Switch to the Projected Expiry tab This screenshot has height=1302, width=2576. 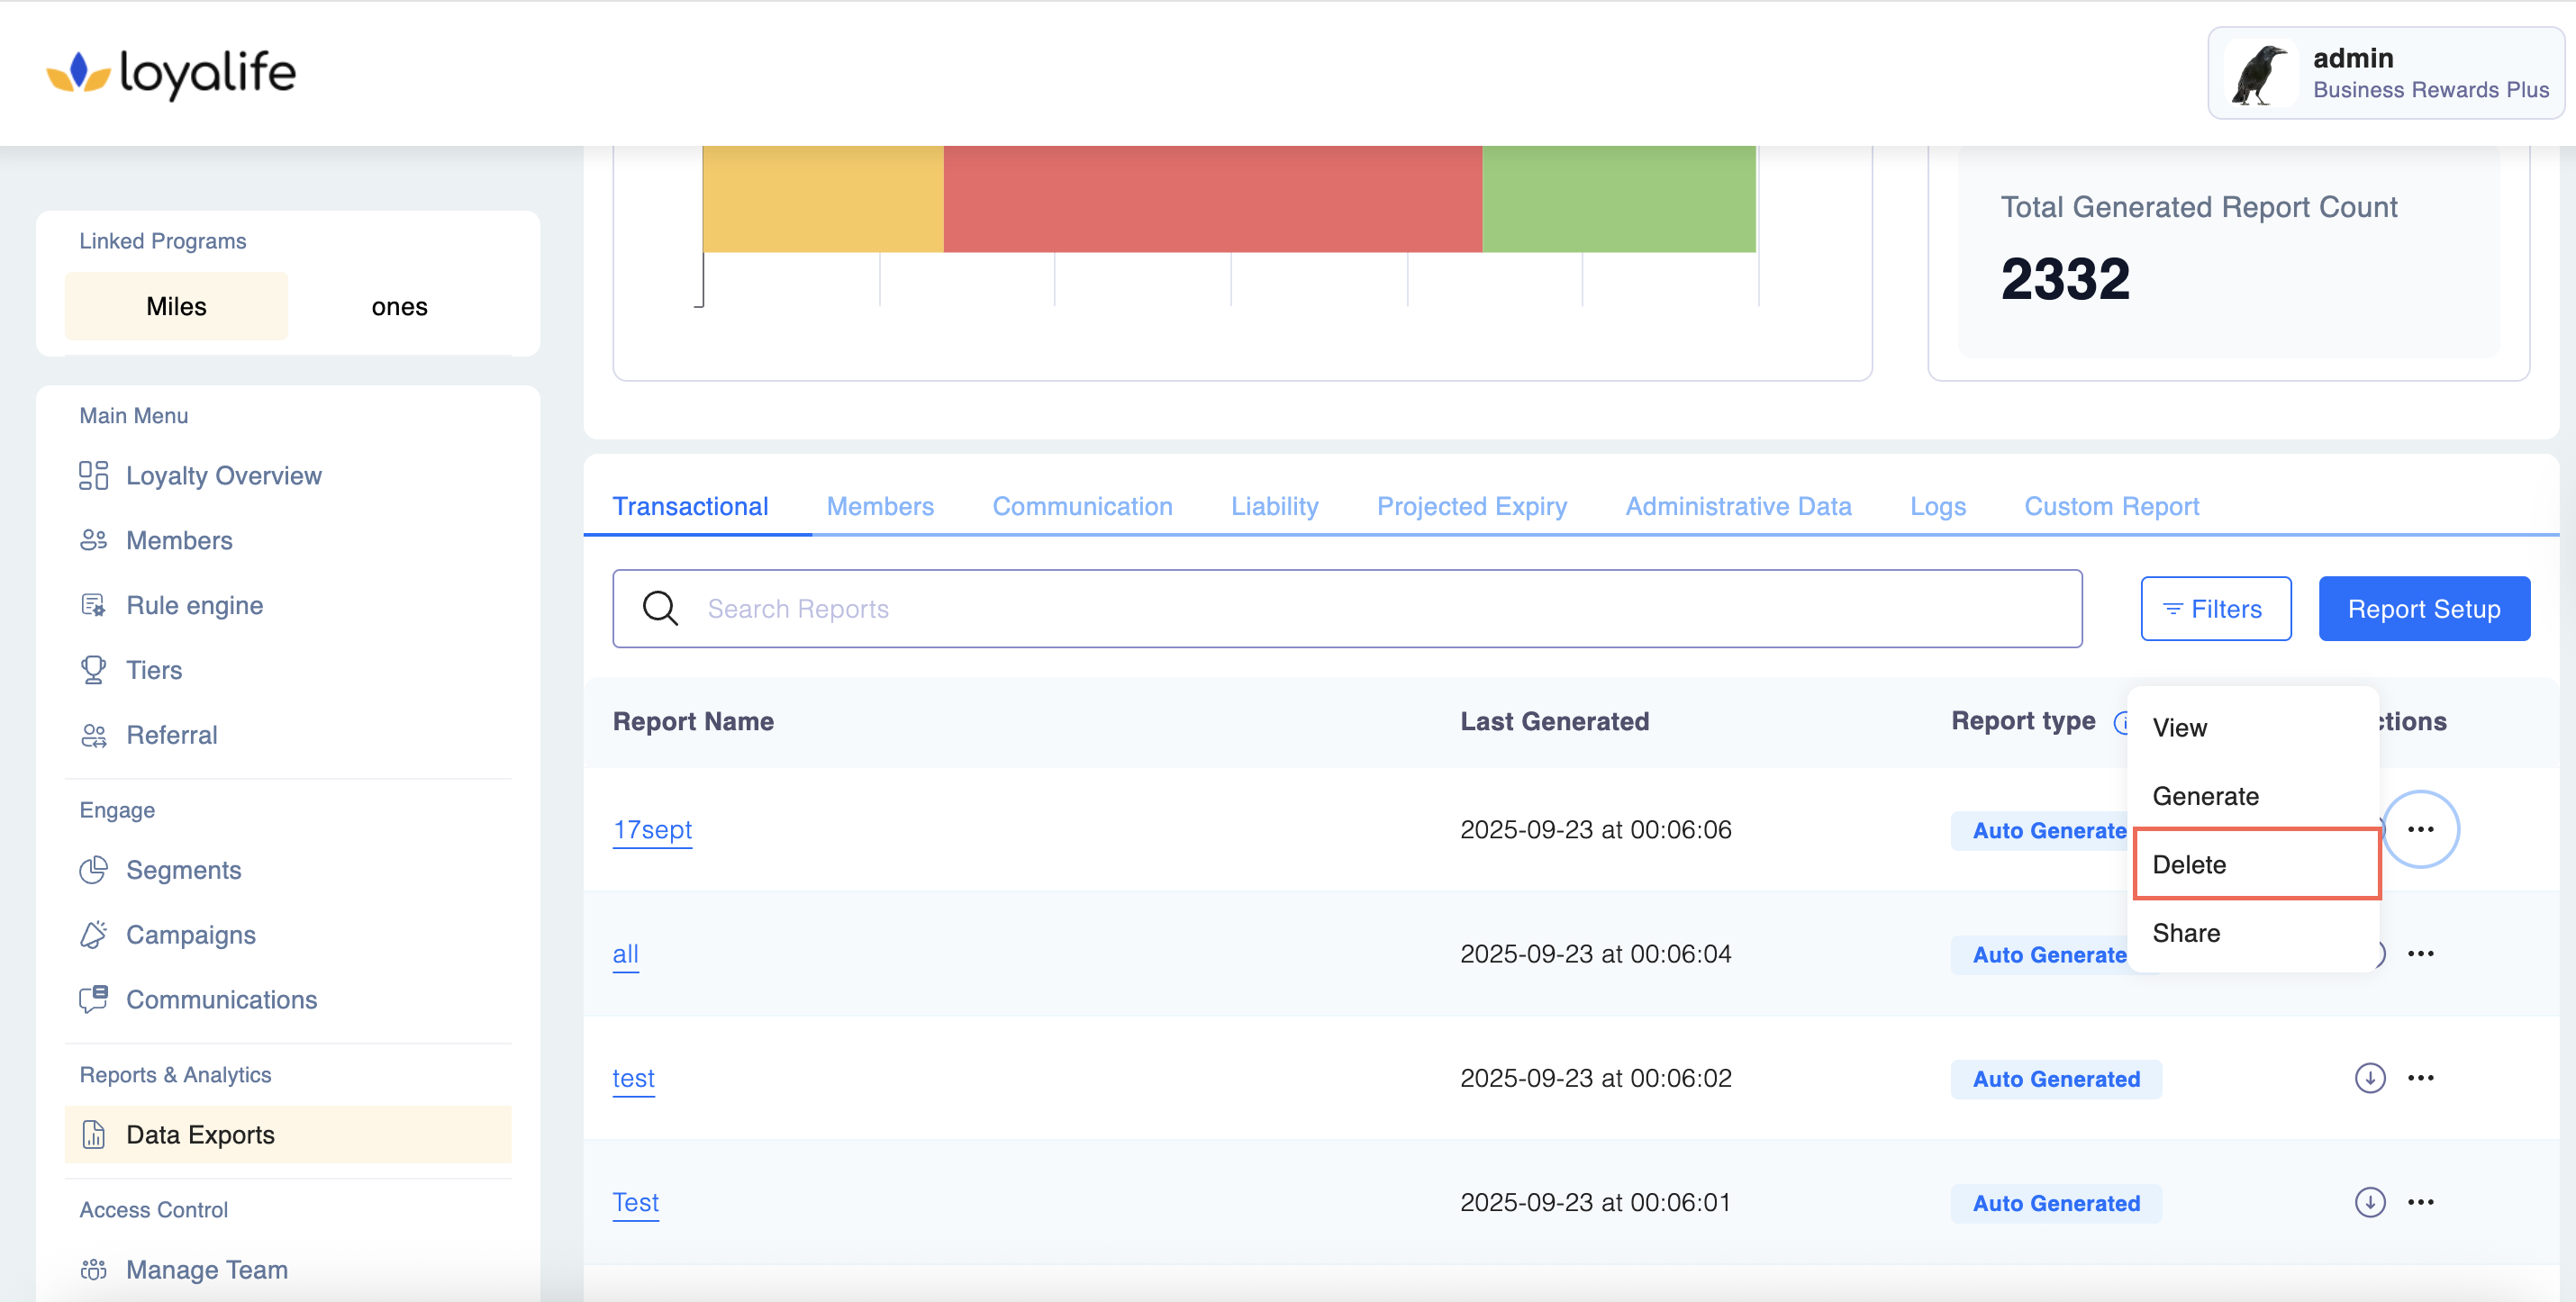coord(1471,506)
